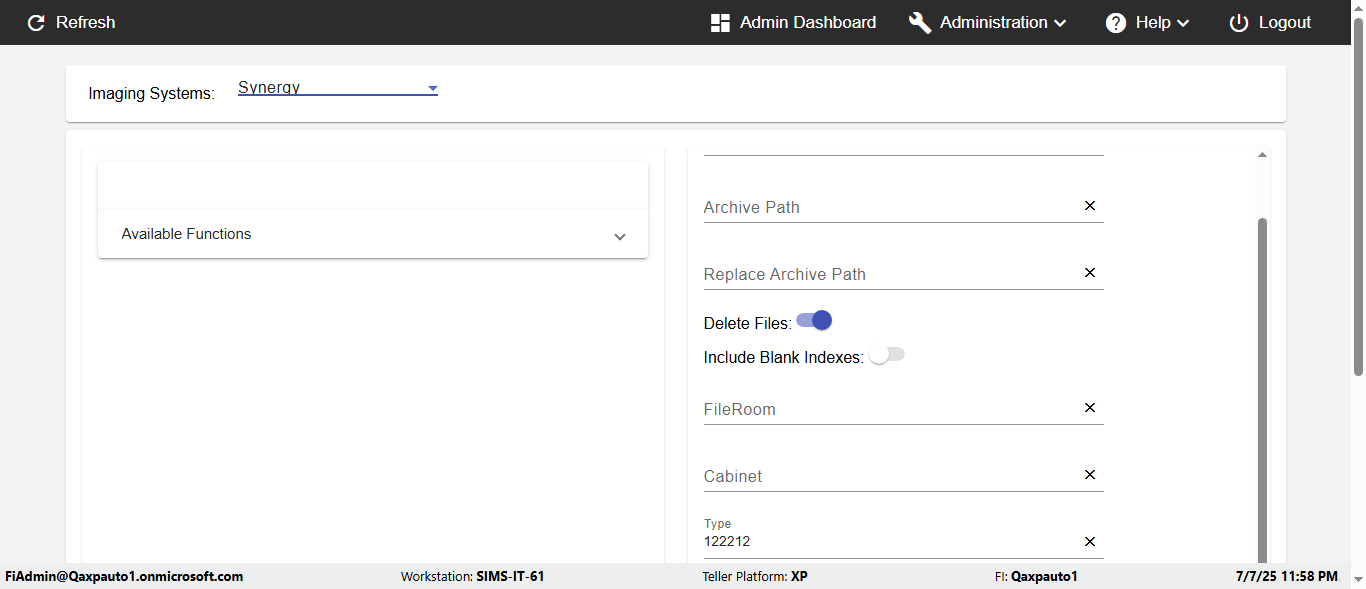Viewport: 1366px width, 589px height.
Task: Click the form panel's vertical scrollbar
Action: tap(1262, 390)
